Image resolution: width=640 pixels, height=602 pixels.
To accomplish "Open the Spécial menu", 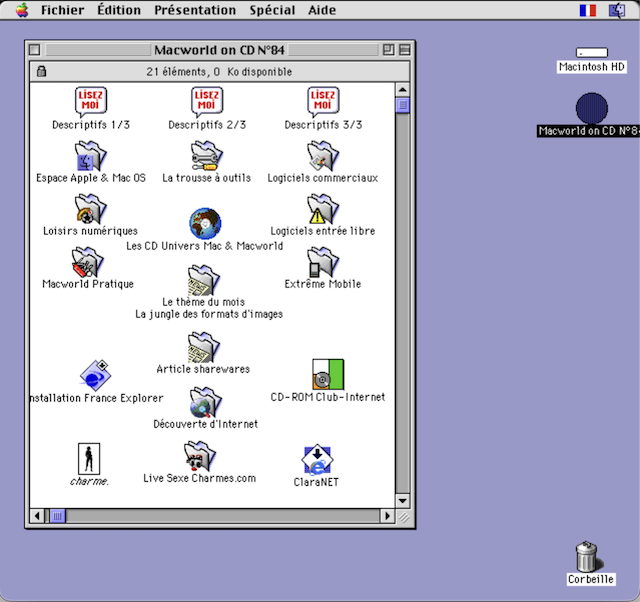I will pyautogui.click(x=272, y=10).
